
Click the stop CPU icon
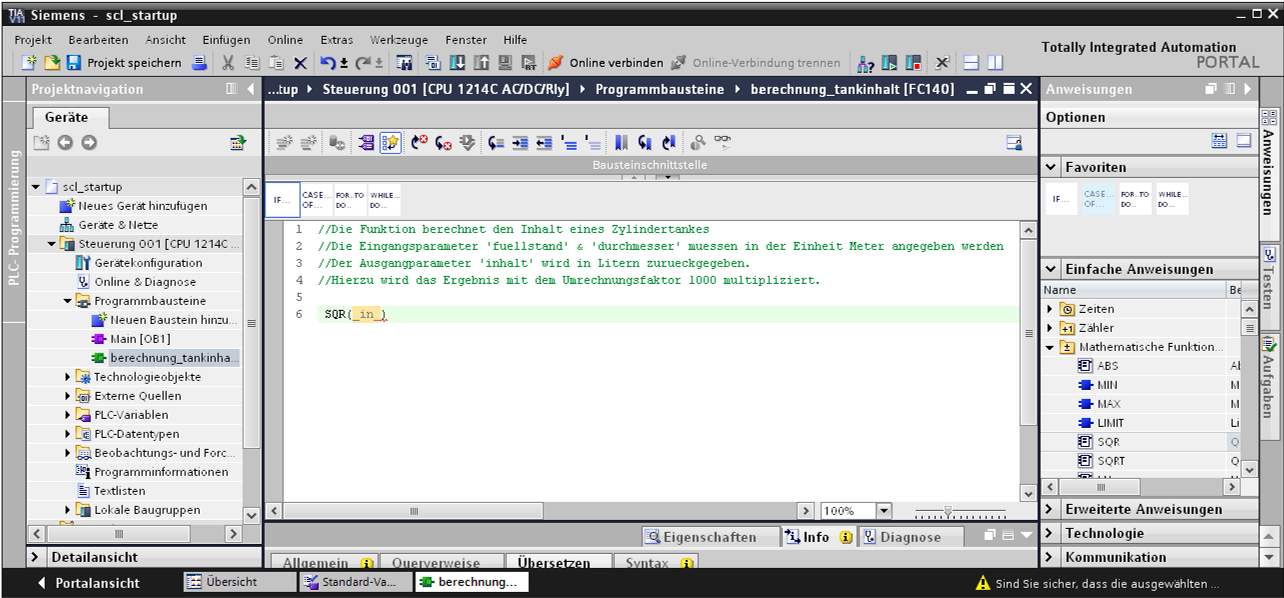(x=913, y=63)
